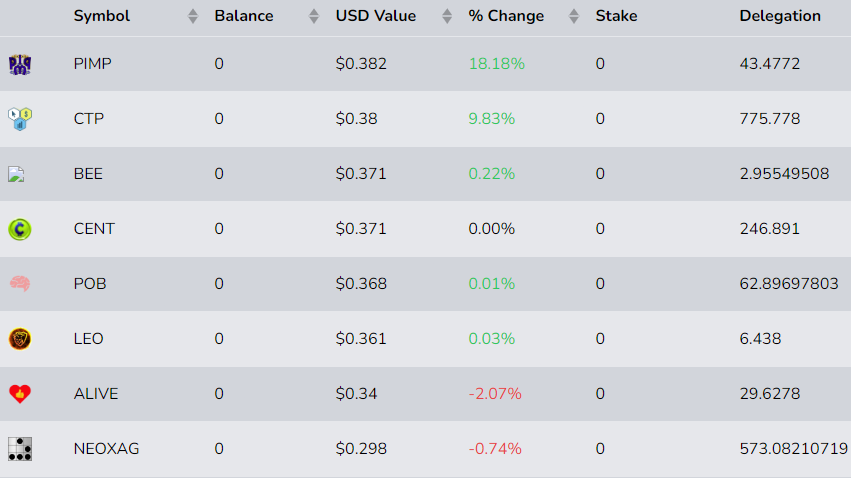
Task: Click the BEE token broken image icon
Action: point(16,174)
